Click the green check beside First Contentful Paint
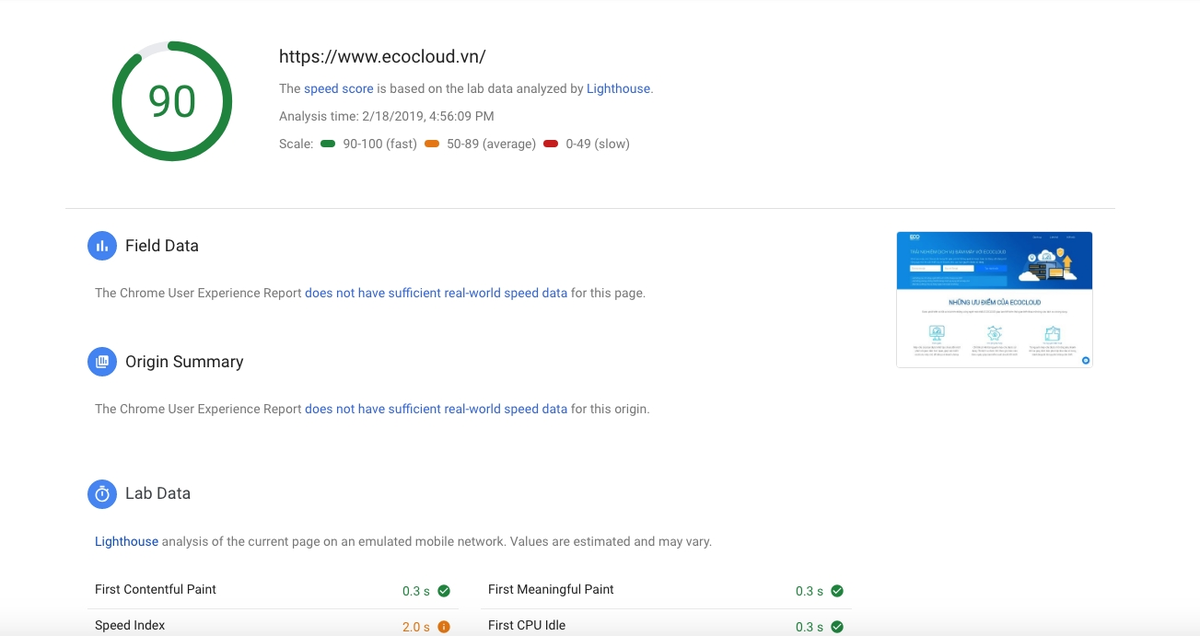Viewport: 1200px width, 636px height. click(x=444, y=591)
